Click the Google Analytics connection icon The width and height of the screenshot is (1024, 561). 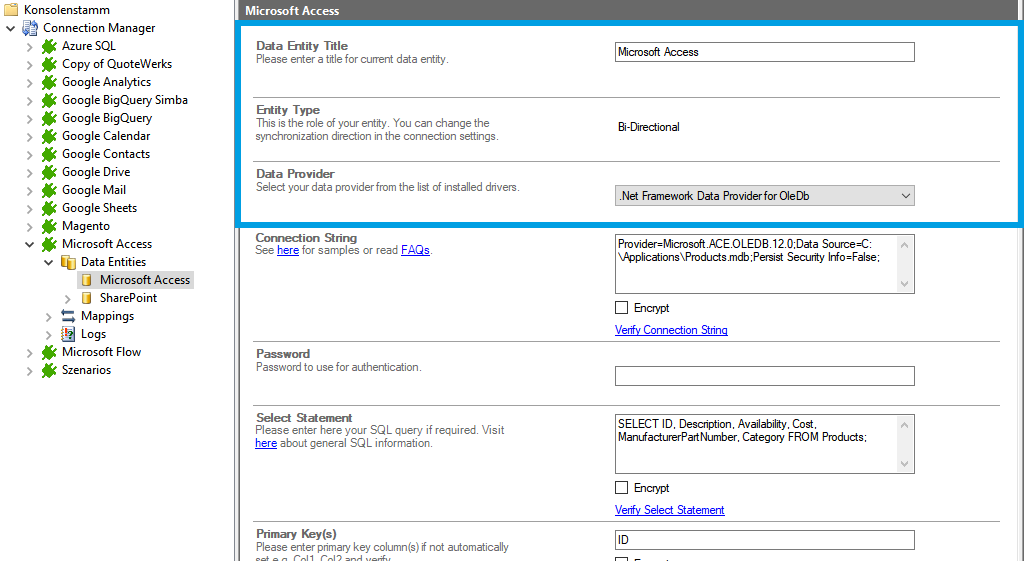click(49, 82)
